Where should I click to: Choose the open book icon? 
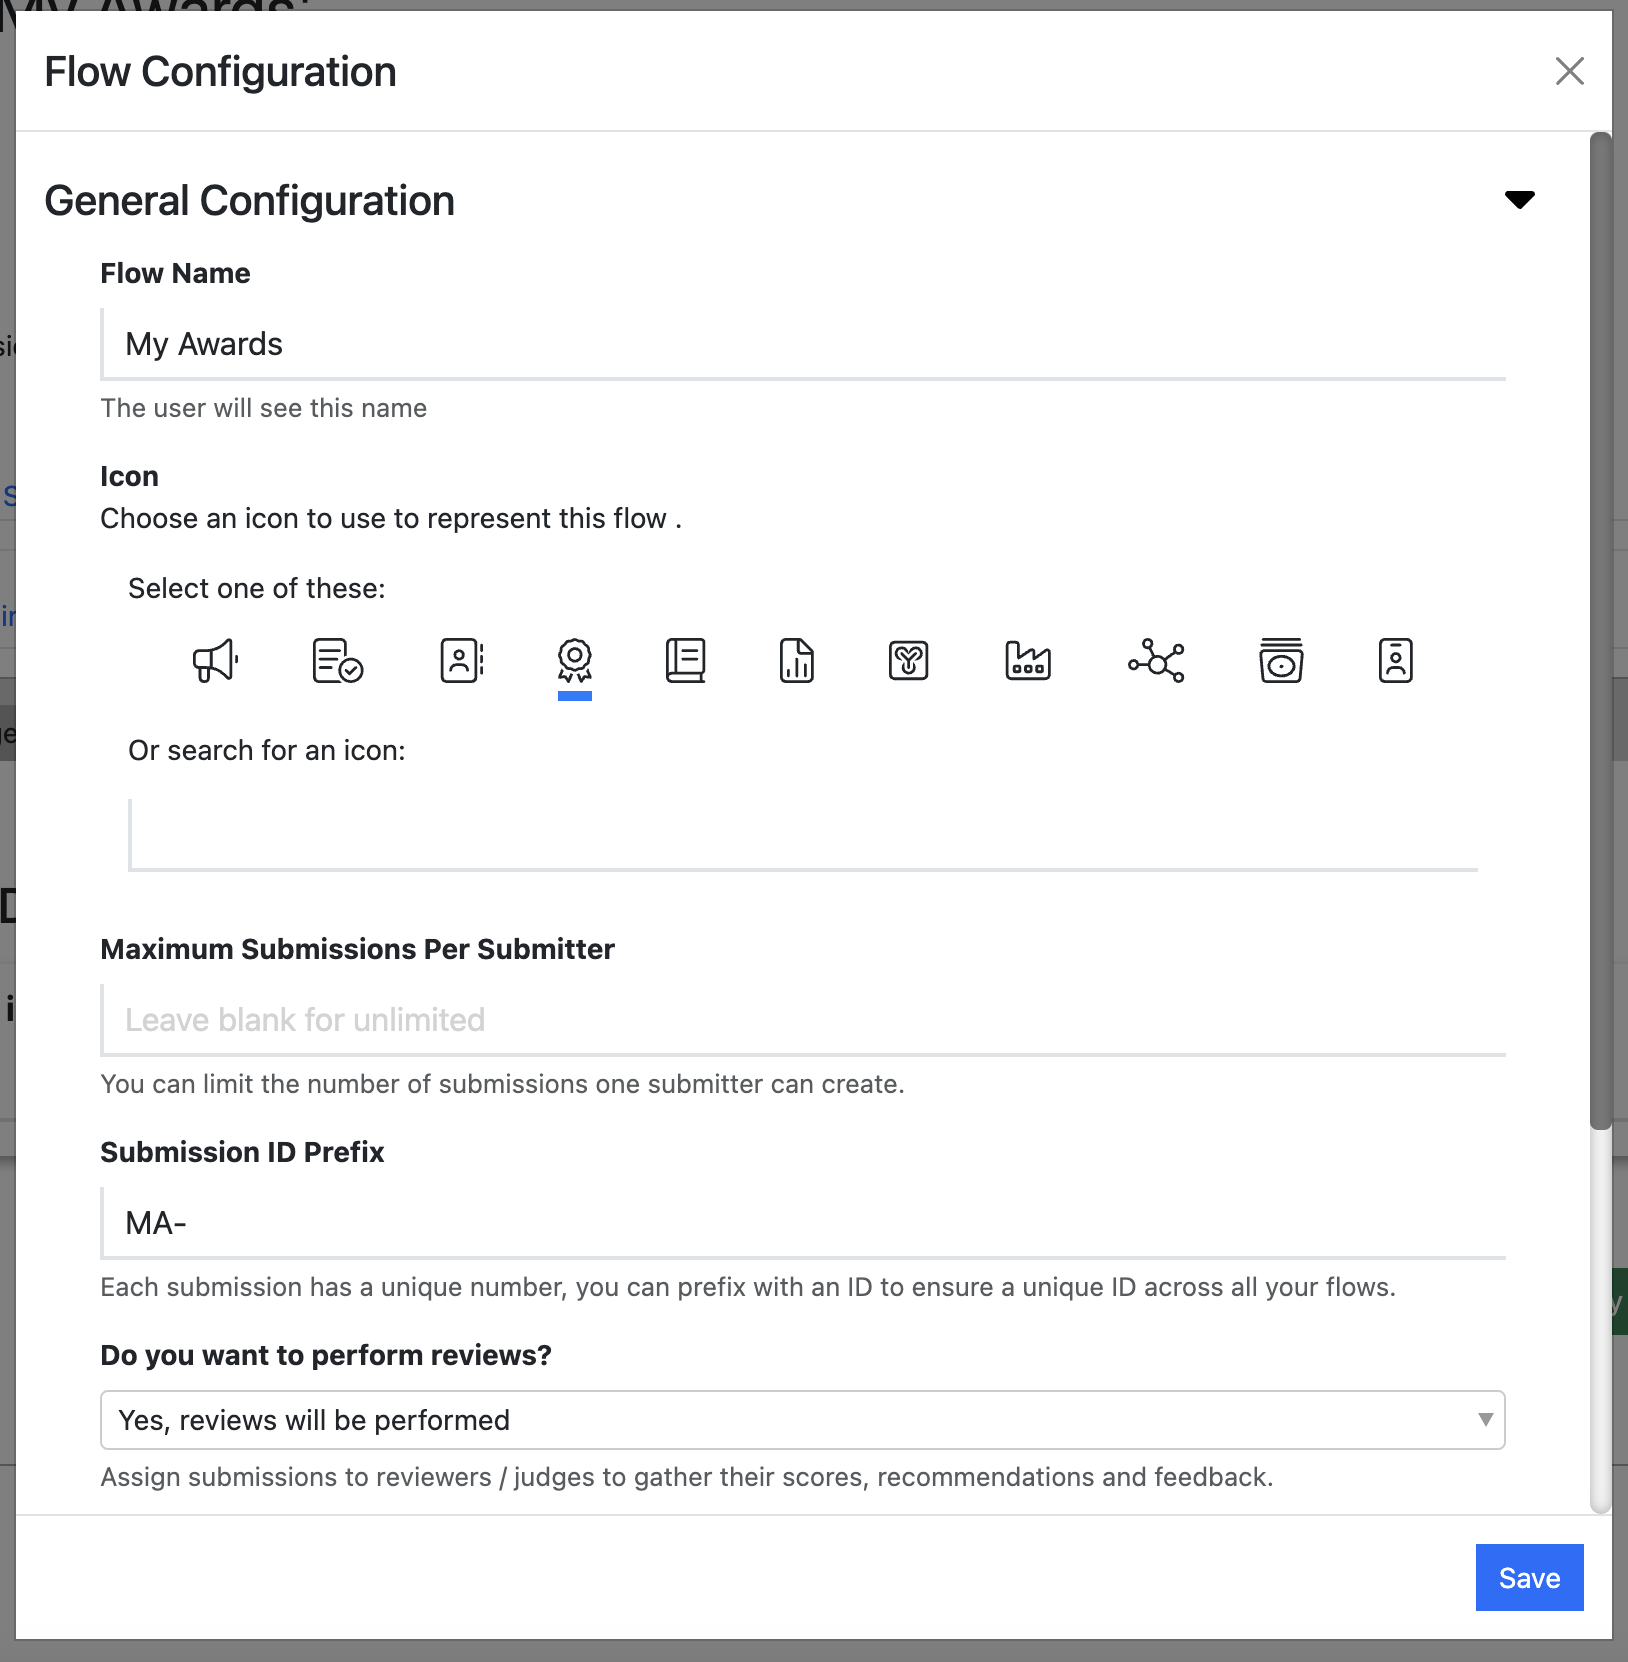[x=686, y=661]
